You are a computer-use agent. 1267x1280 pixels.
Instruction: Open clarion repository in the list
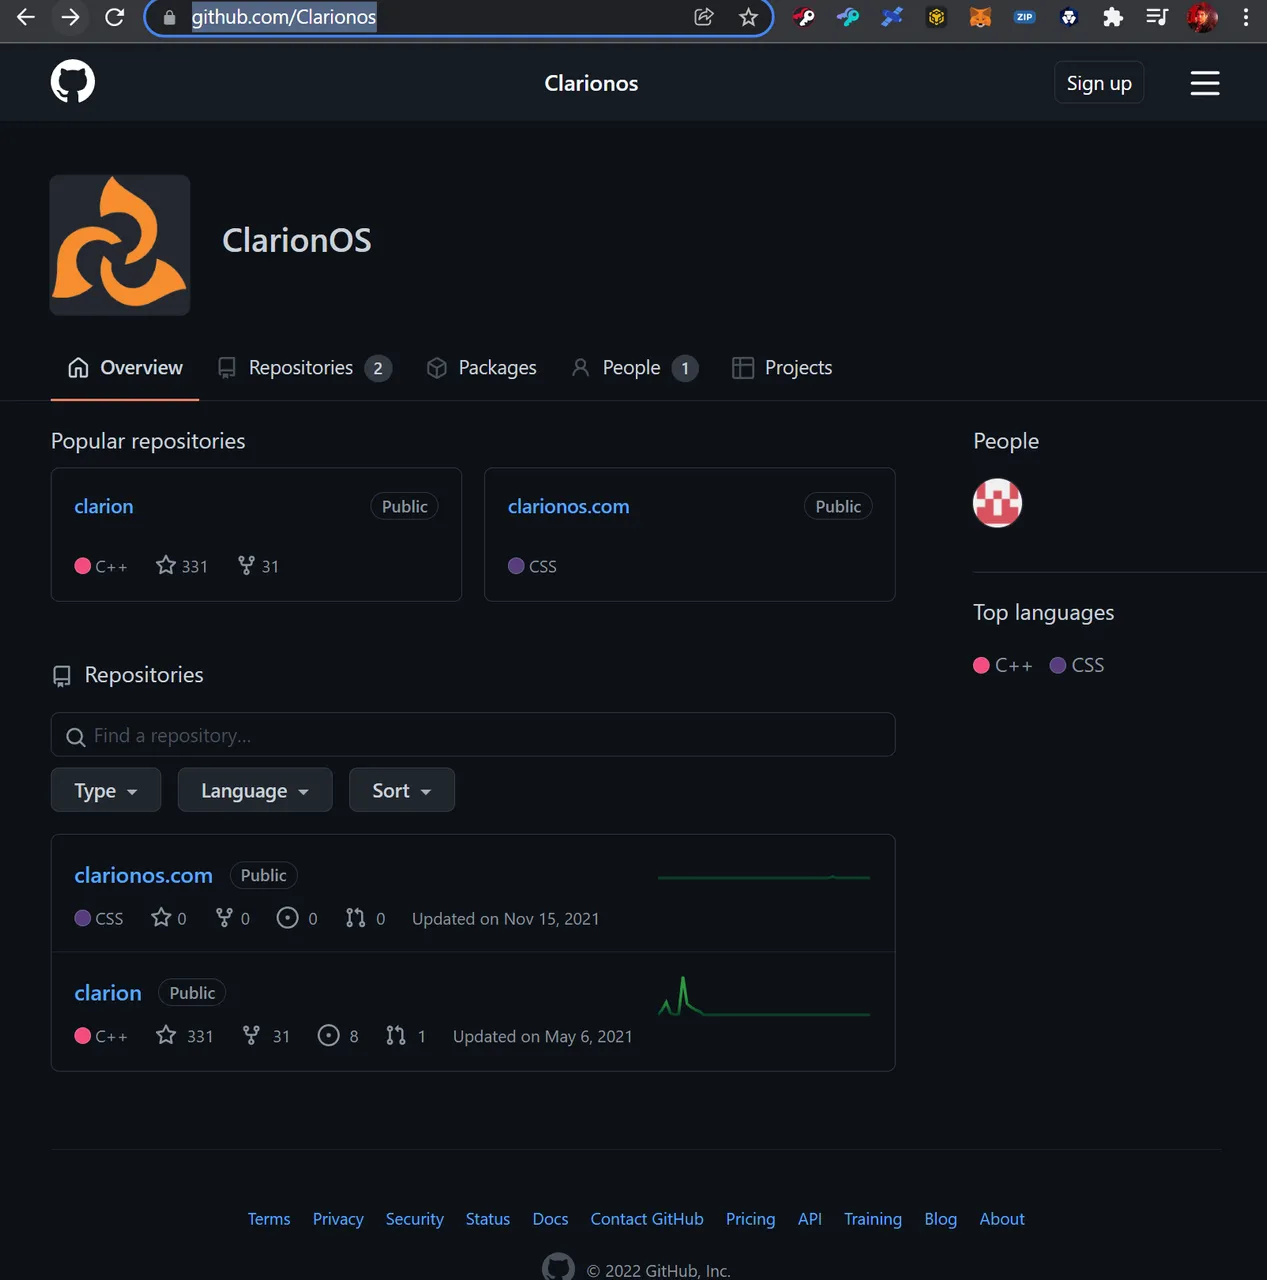(x=108, y=993)
